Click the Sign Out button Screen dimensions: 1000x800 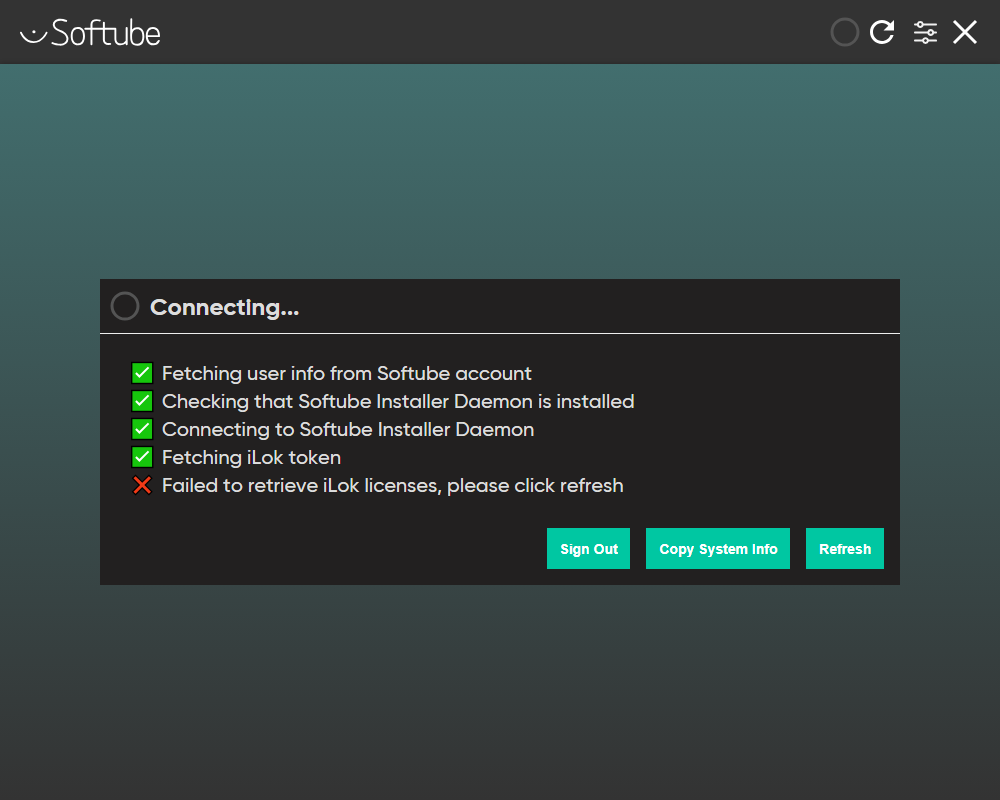588,549
